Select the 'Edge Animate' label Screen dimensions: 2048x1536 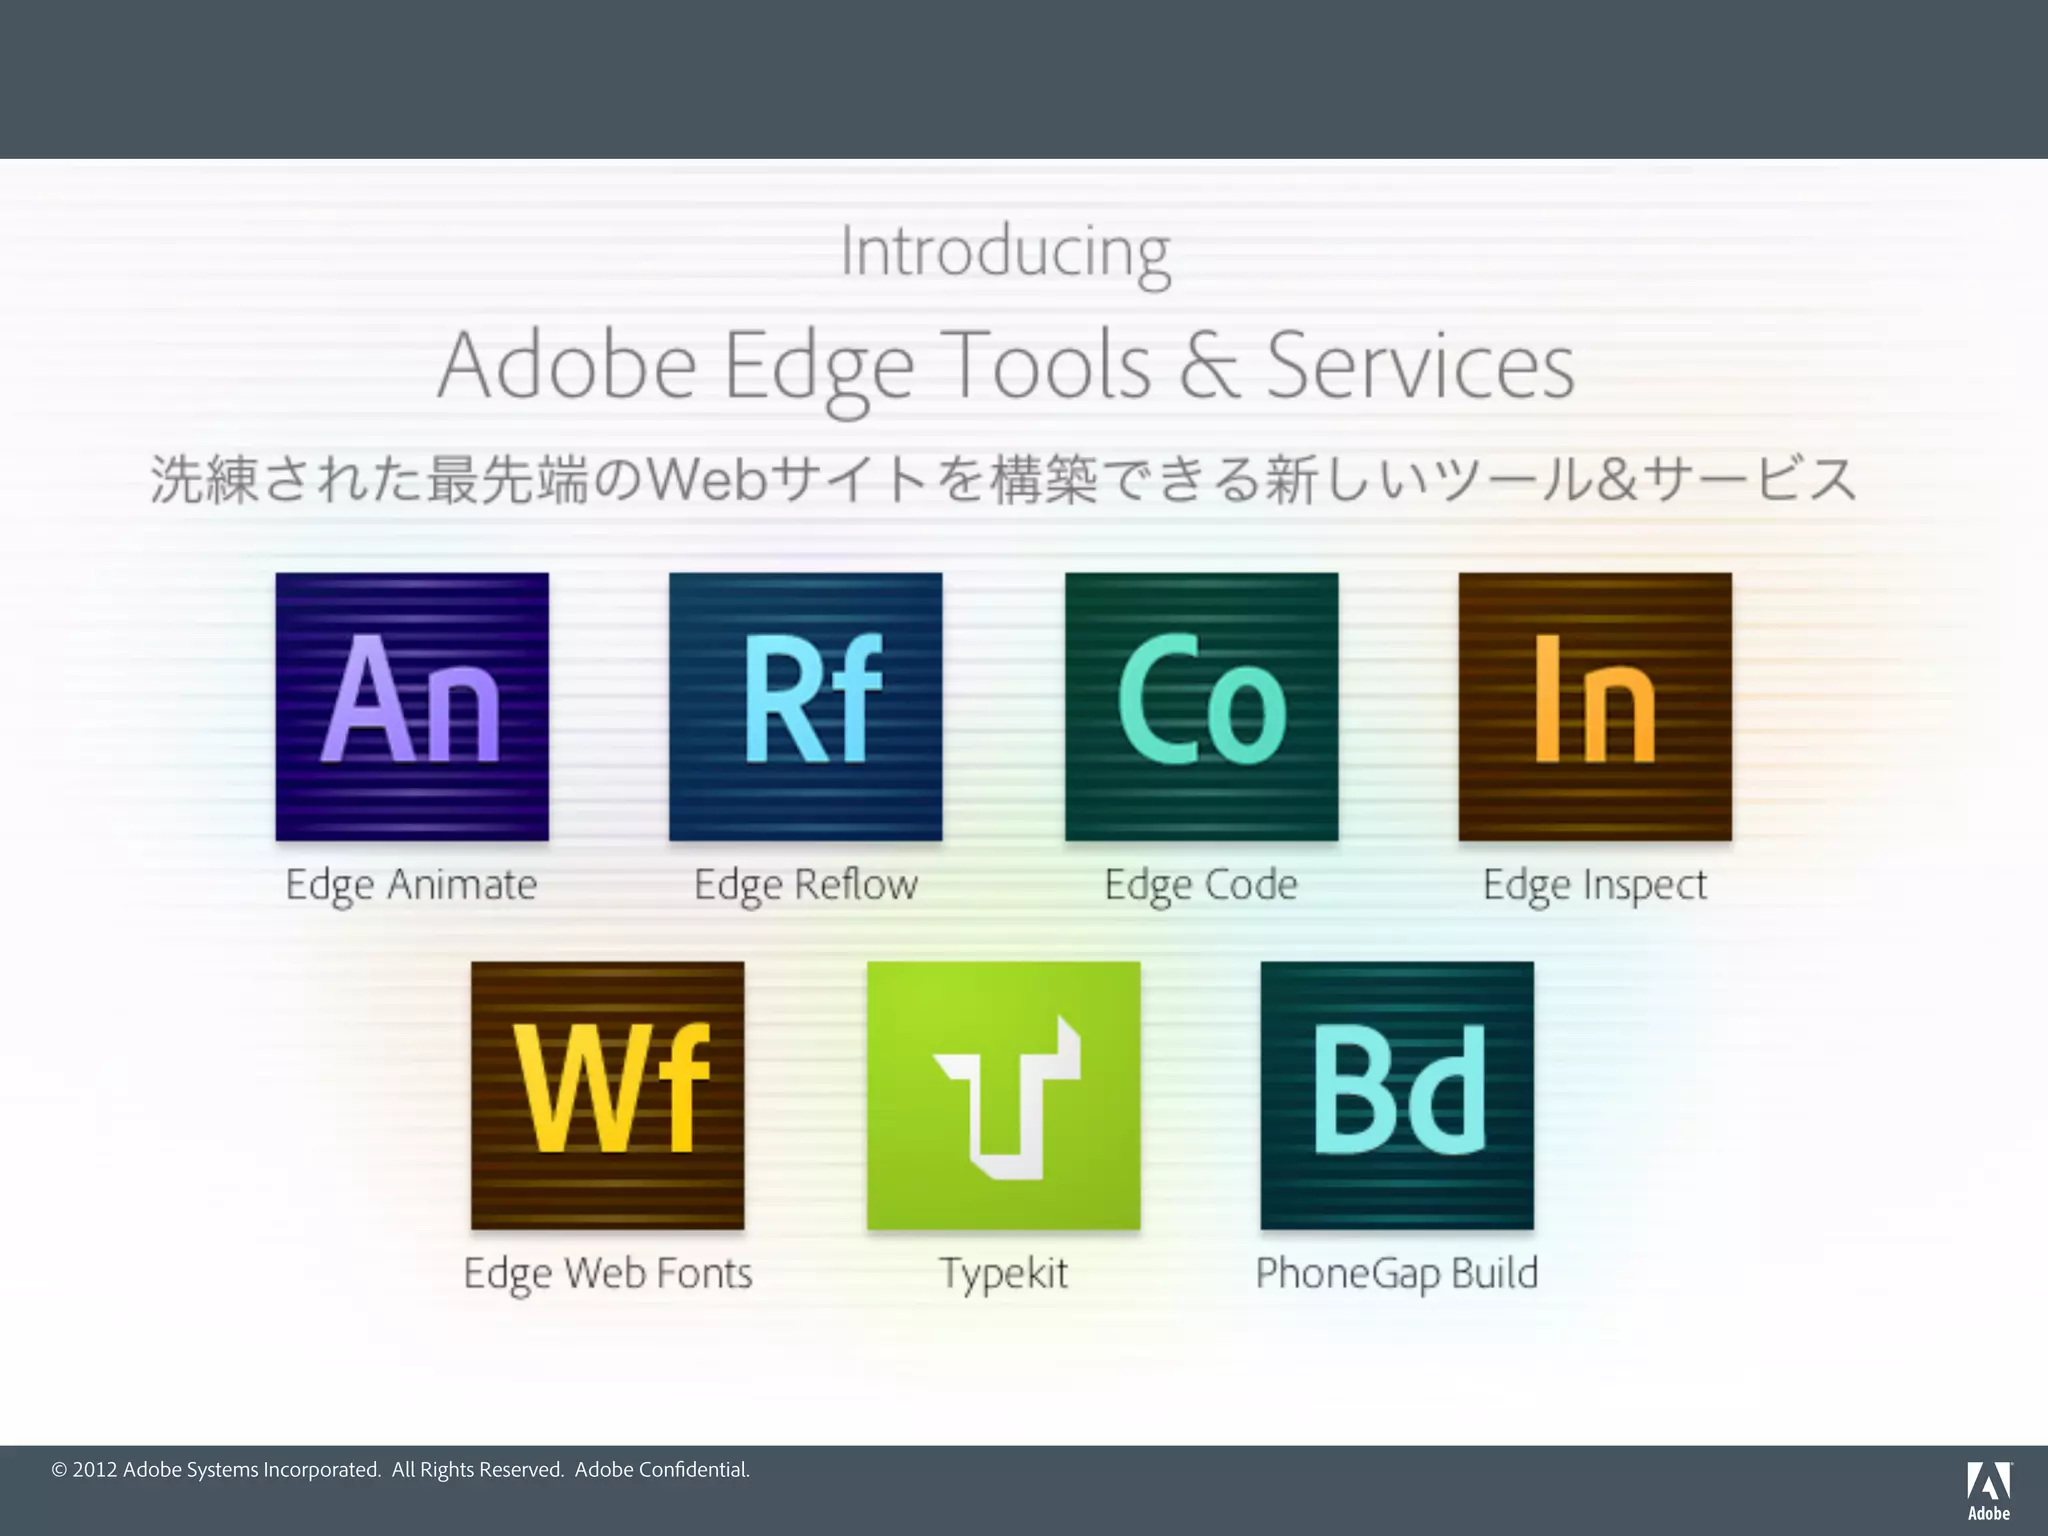412,886
